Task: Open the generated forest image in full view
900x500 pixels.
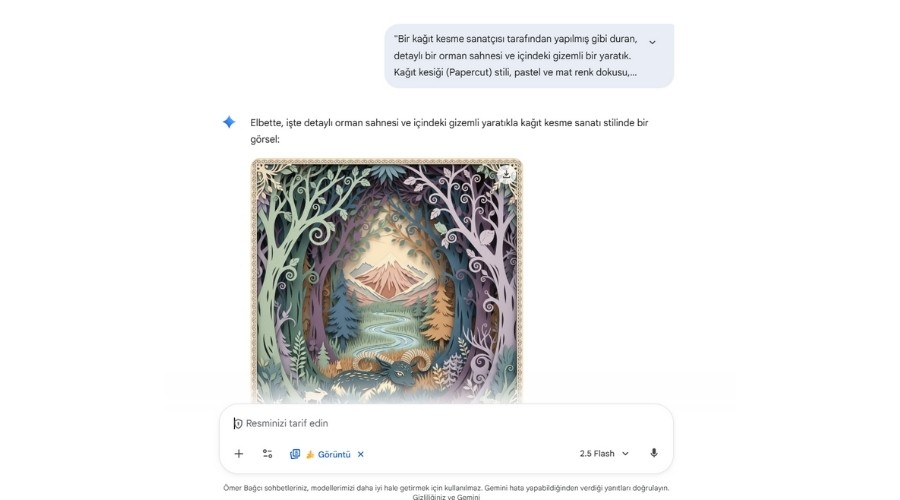Action: (387, 281)
